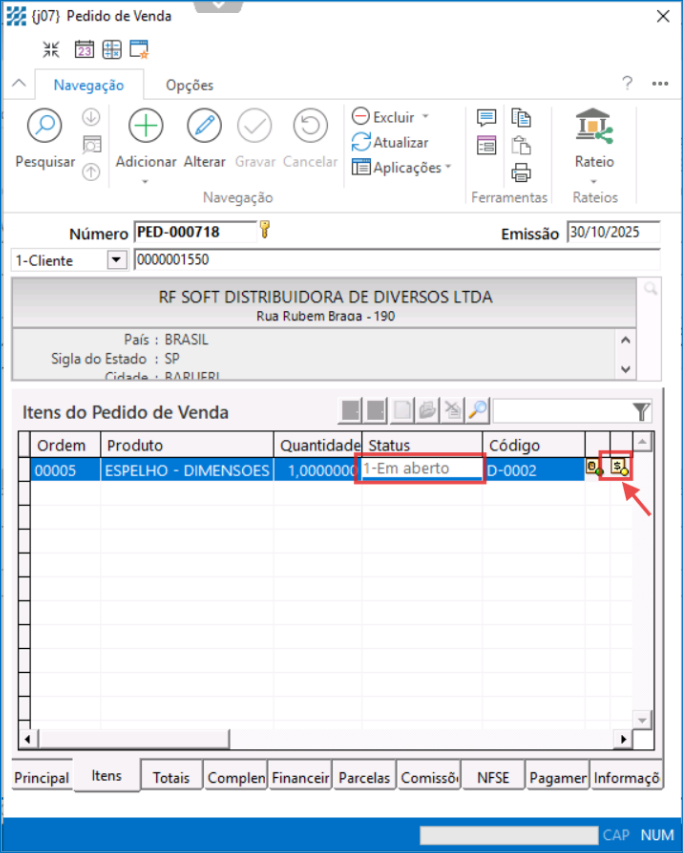Click the grid search magnifier icon
This screenshot has width=684, height=853.
pos(478,411)
